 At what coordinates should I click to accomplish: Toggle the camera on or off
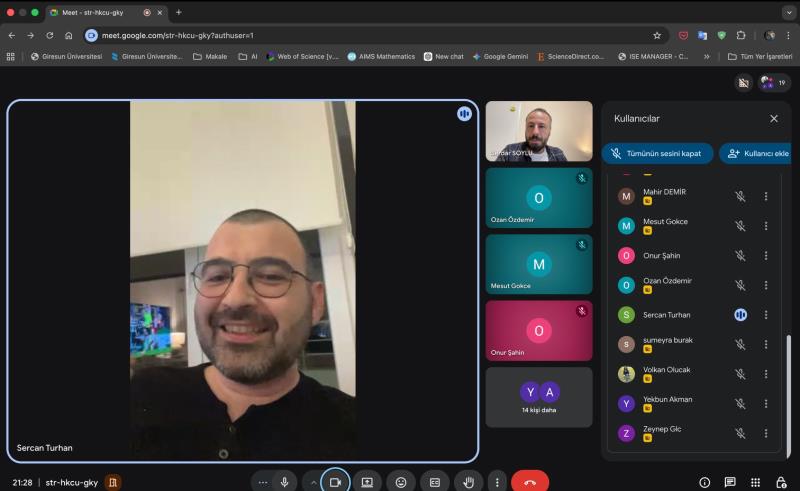point(335,482)
